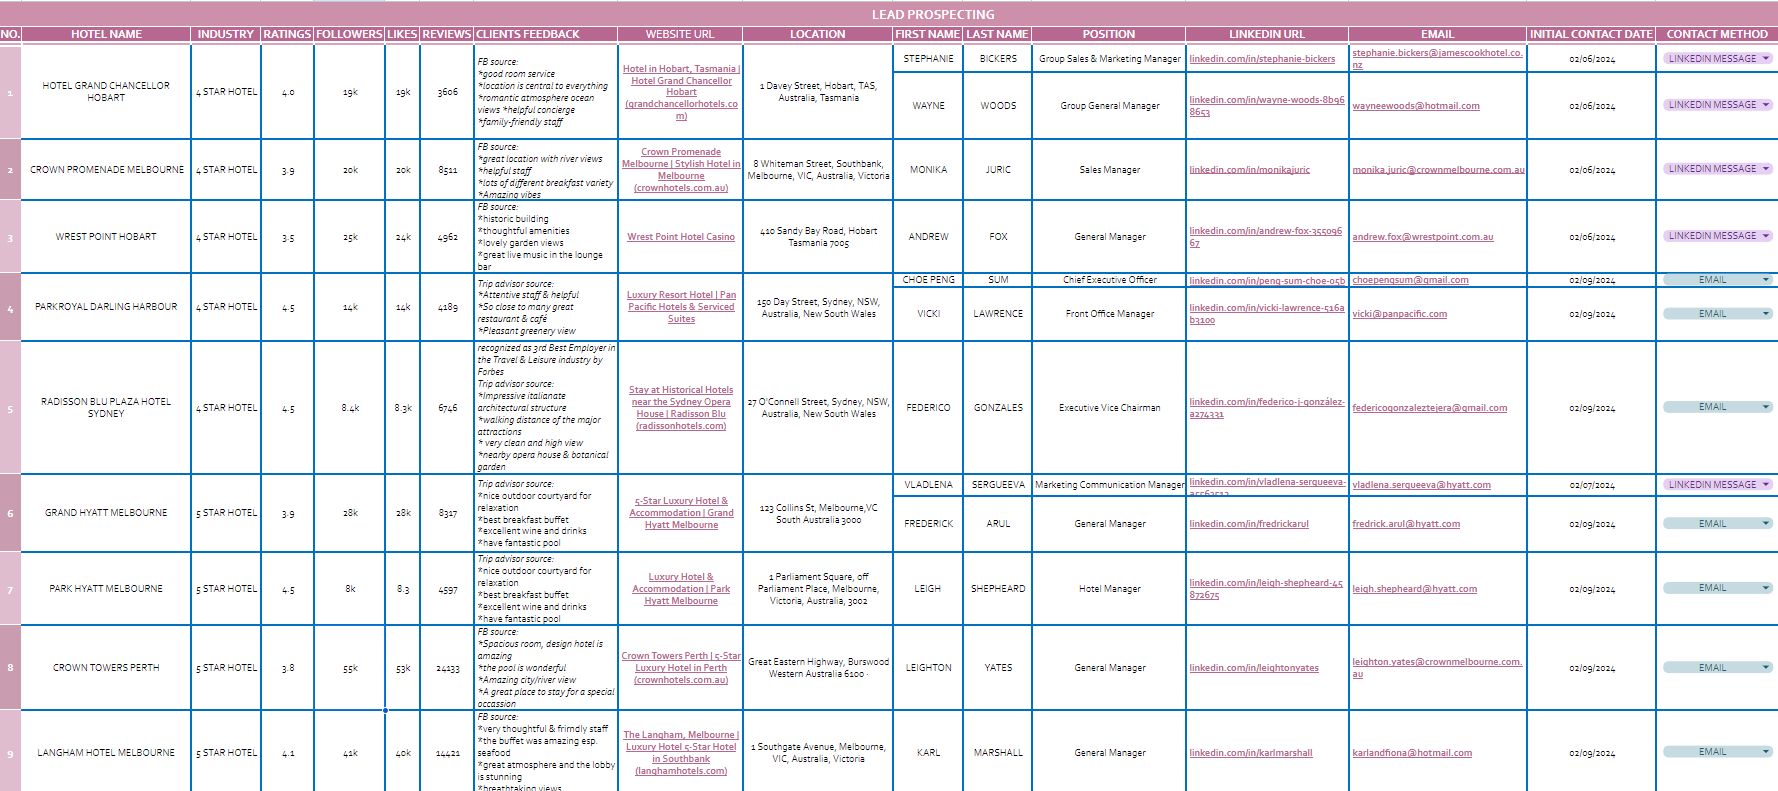This screenshot has height=791, width=1778.
Task: Click the INITIAL CONTACT DATE header
Action: [1591, 34]
